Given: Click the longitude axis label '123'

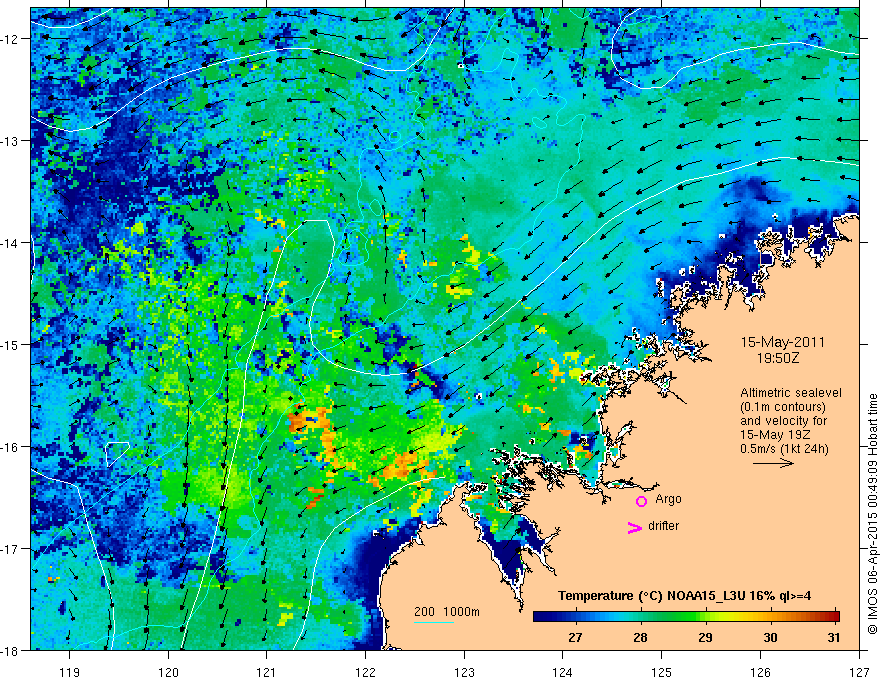Looking at the screenshot, I should point(464,672).
